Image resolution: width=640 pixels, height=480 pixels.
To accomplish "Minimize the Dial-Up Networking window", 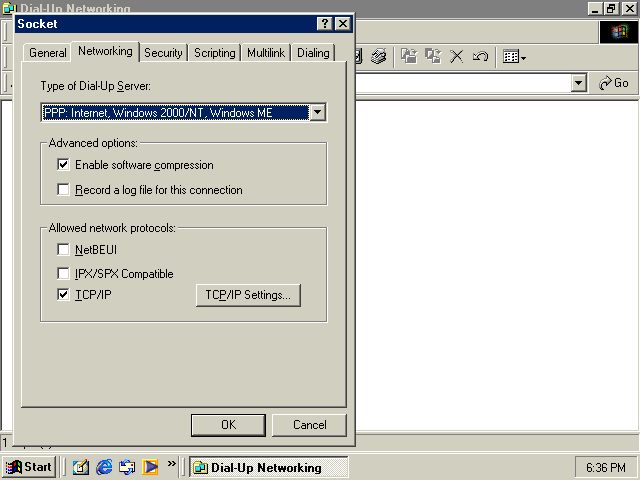I will 595,8.
